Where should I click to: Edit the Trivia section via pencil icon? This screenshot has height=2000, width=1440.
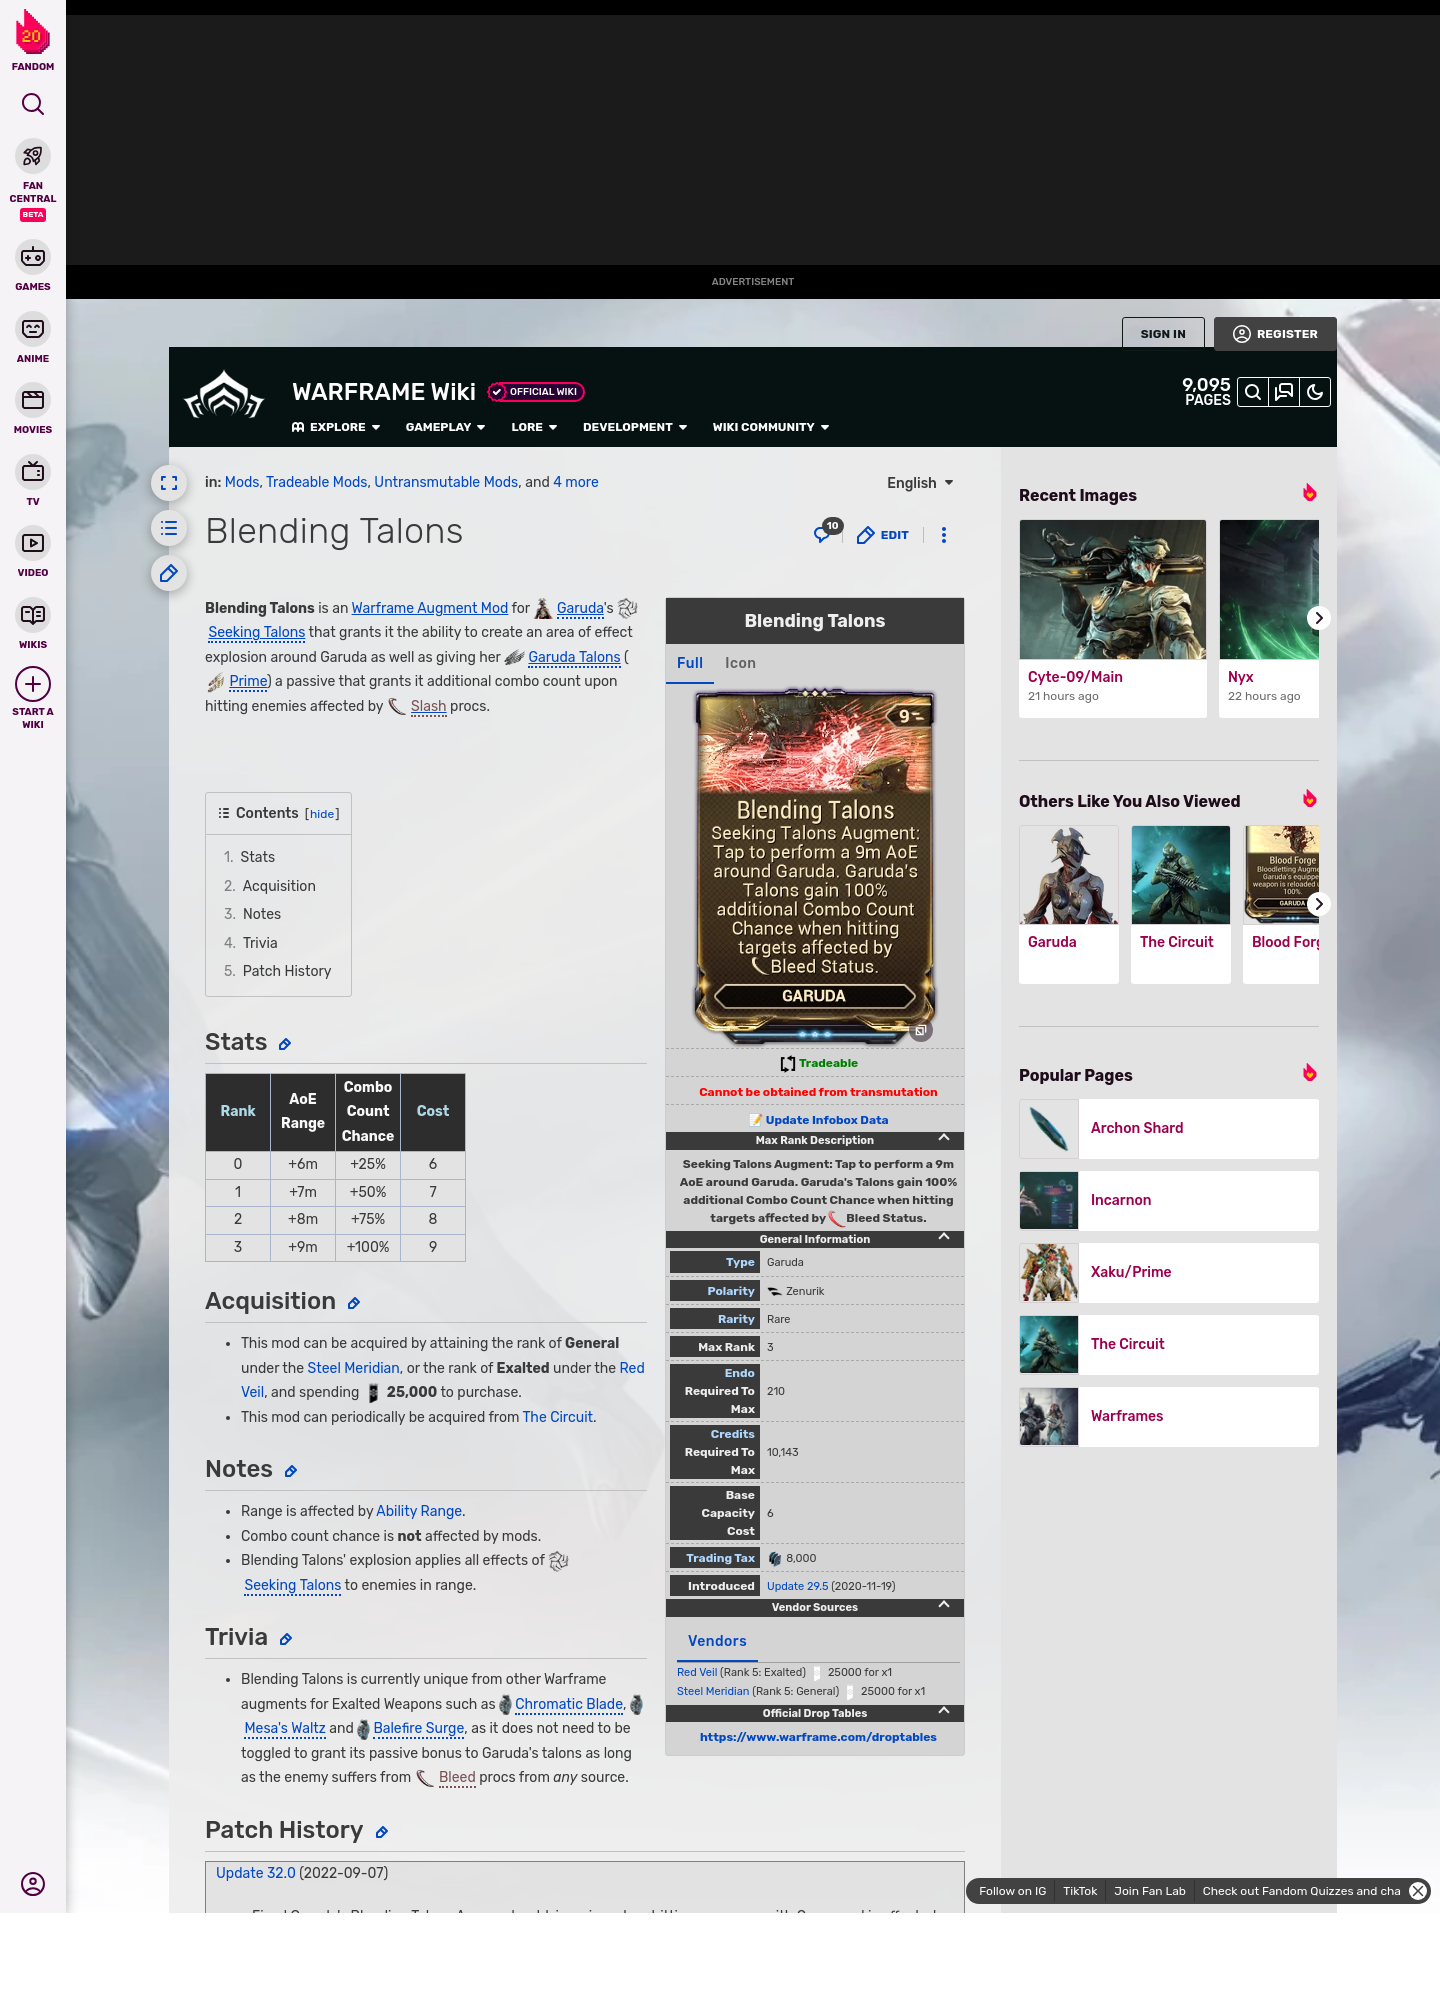285,1639
